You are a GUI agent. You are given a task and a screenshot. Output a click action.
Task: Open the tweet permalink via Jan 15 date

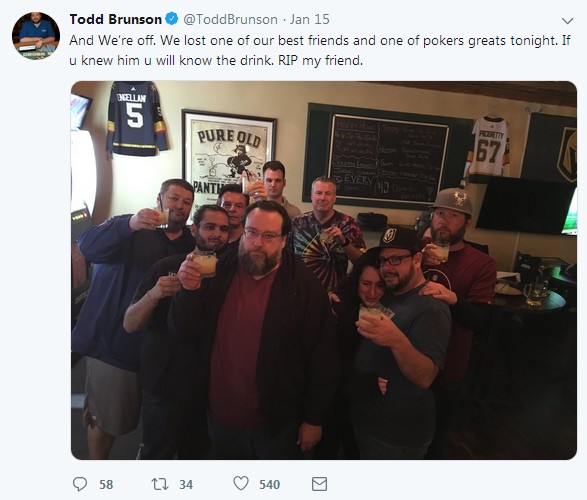(x=310, y=19)
